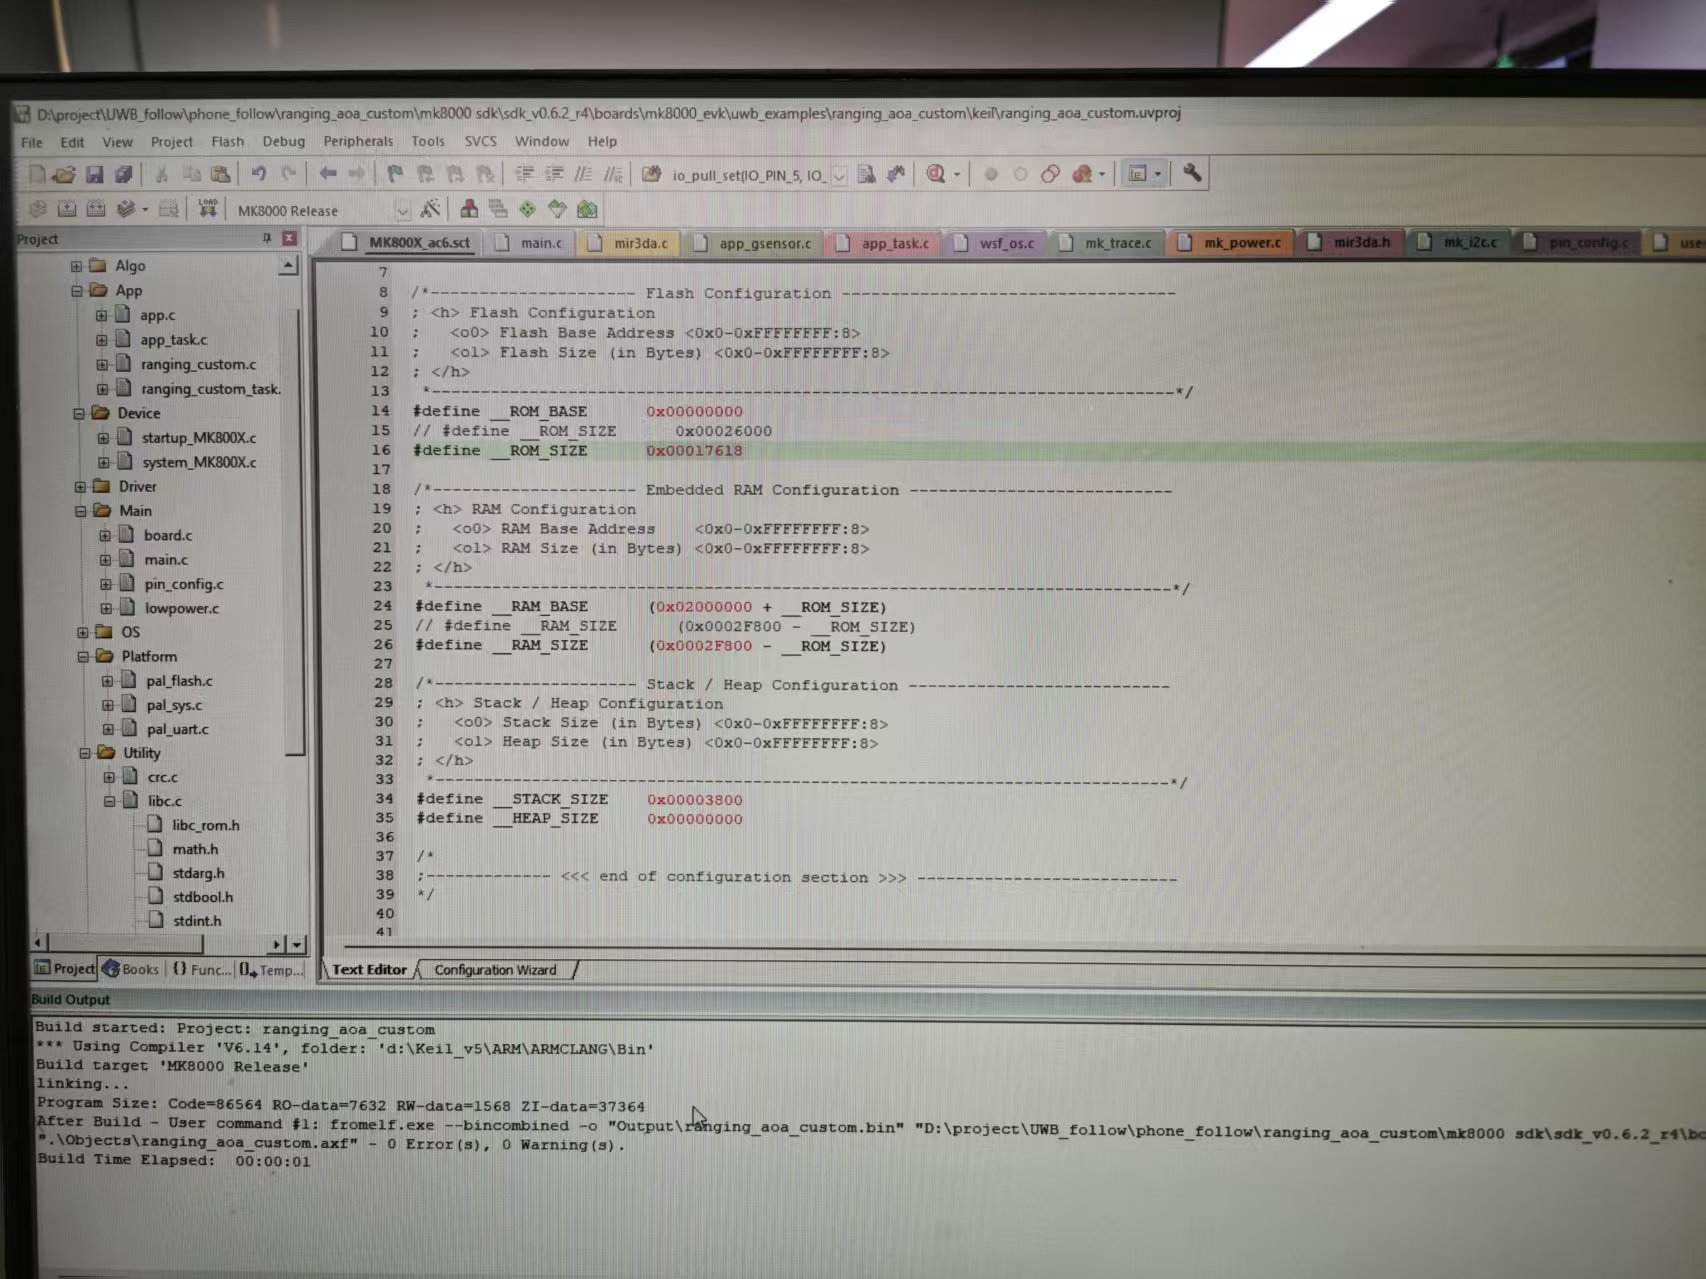Switch to the mir3da.c editor tab
The height and width of the screenshot is (1279, 1706).
(629, 243)
